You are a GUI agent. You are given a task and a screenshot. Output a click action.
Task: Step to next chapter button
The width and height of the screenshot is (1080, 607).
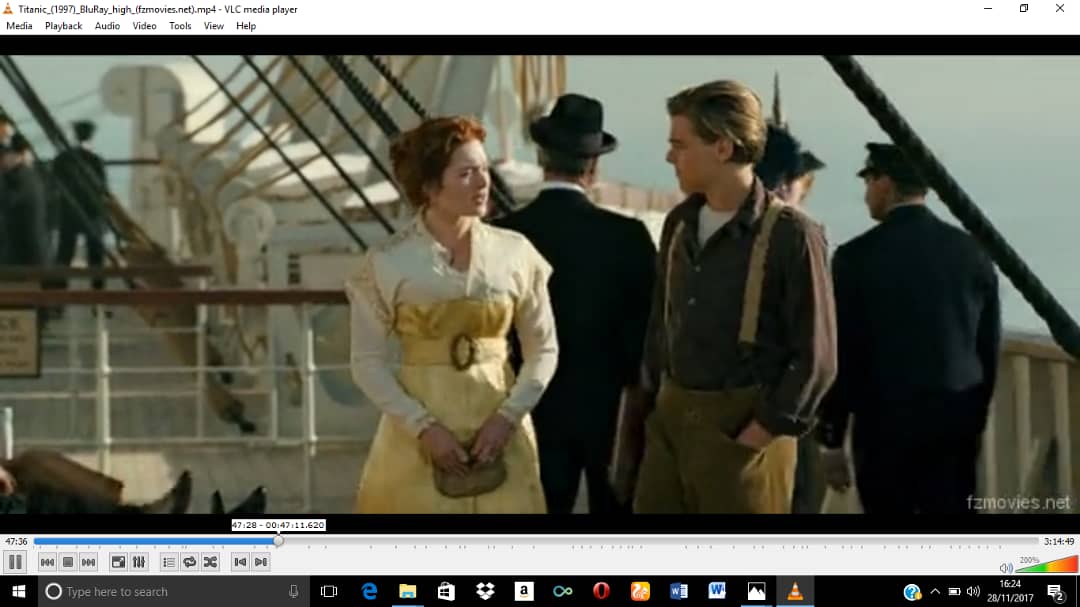pyautogui.click(x=261, y=562)
